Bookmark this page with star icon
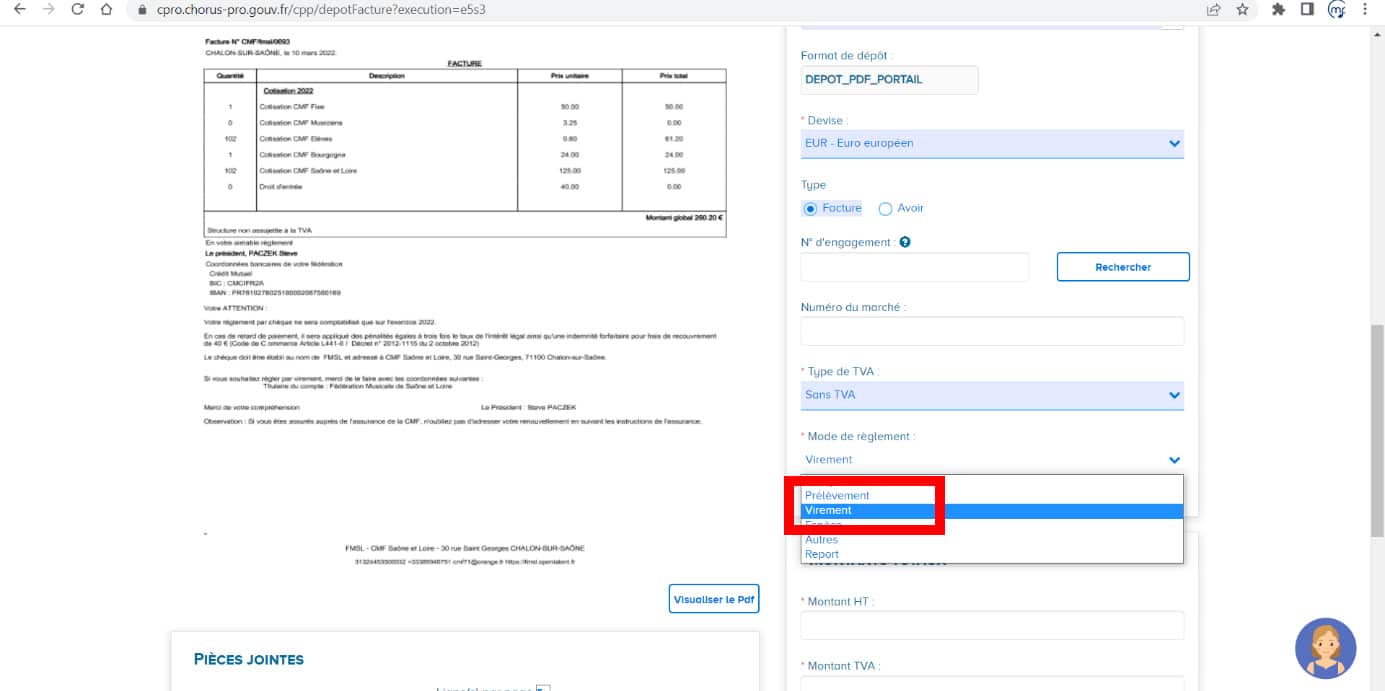This screenshot has height=691, width=1385. (1242, 10)
